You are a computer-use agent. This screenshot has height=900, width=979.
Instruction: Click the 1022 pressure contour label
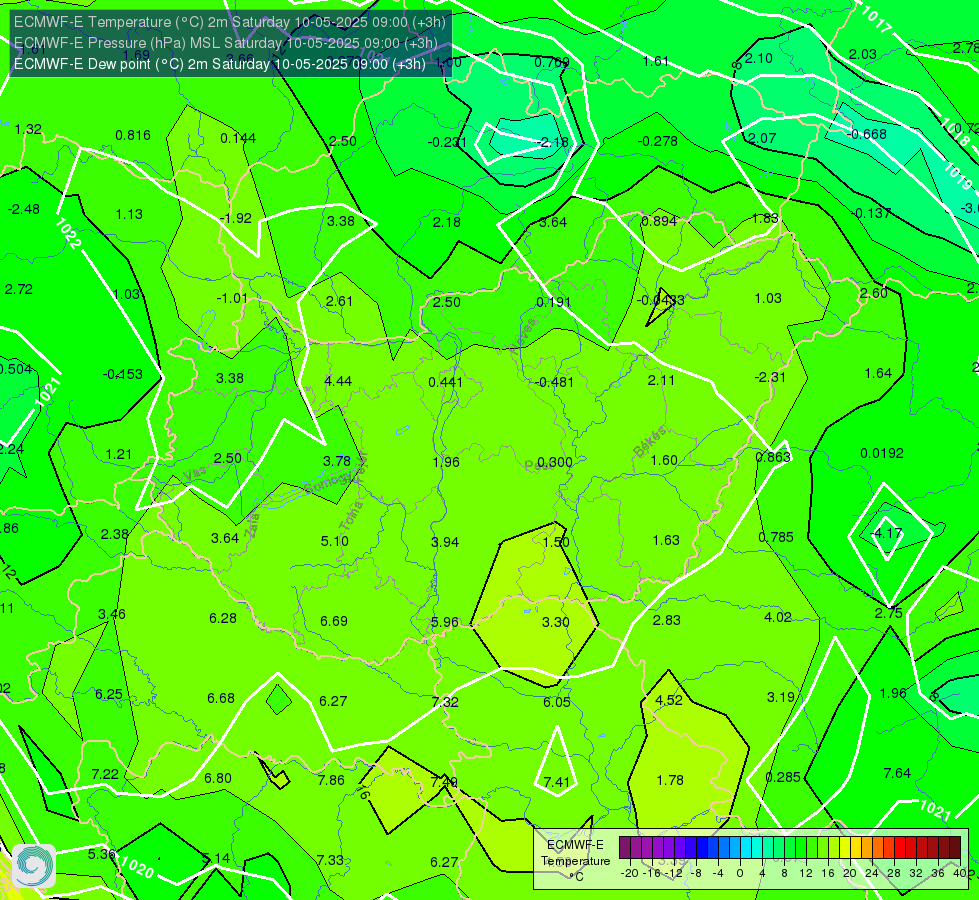67,233
